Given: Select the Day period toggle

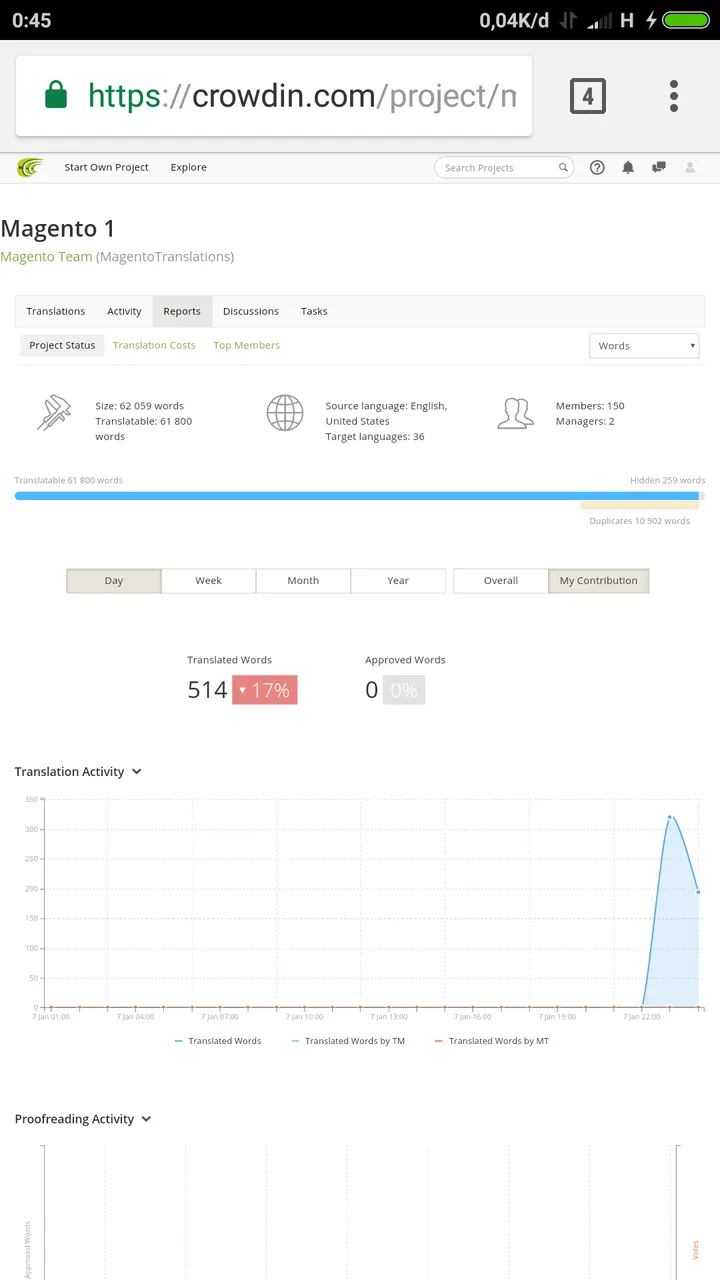Looking at the screenshot, I should coord(114,581).
